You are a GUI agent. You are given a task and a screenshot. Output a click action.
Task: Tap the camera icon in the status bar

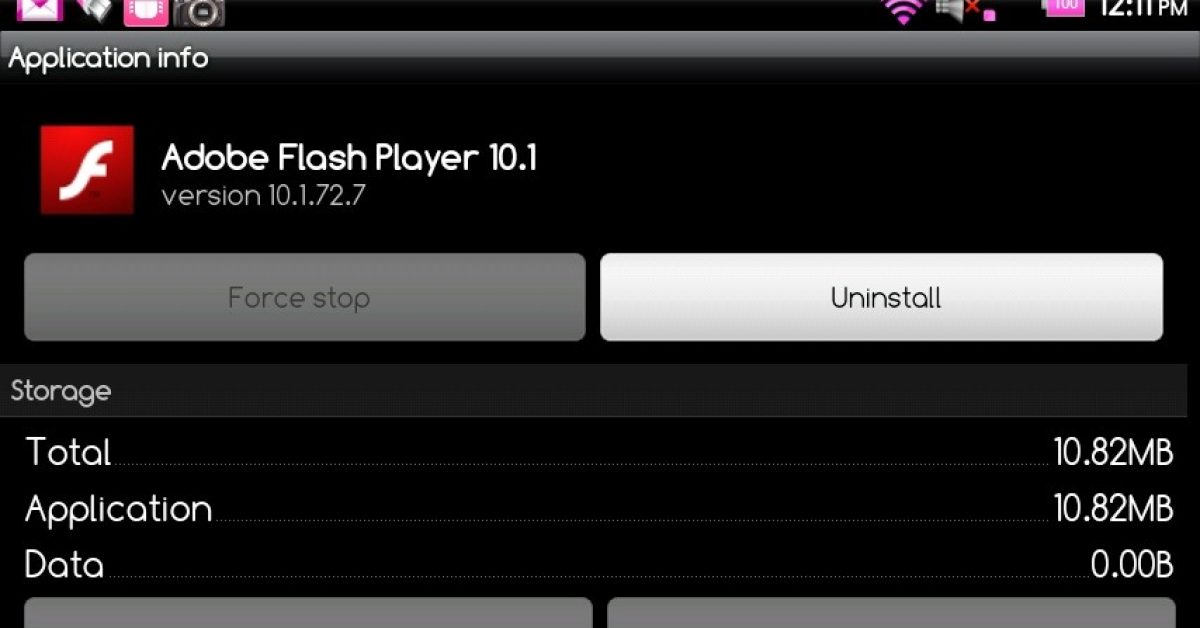pyautogui.click(x=198, y=12)
